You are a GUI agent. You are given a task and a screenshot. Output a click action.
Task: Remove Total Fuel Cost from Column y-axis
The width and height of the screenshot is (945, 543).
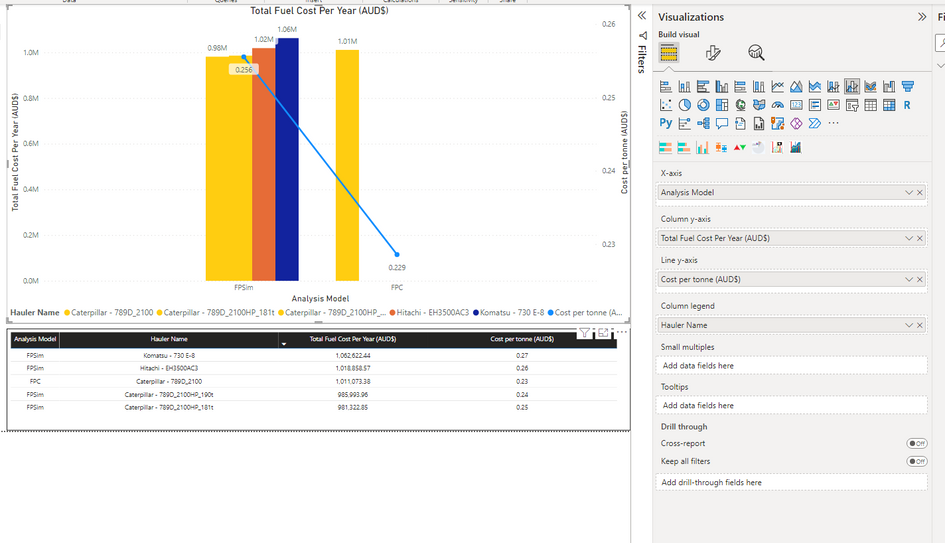[x=920, y=239]
